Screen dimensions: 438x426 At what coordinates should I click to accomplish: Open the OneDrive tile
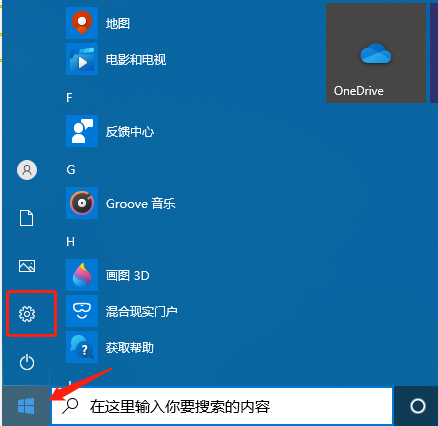point(376,53)
